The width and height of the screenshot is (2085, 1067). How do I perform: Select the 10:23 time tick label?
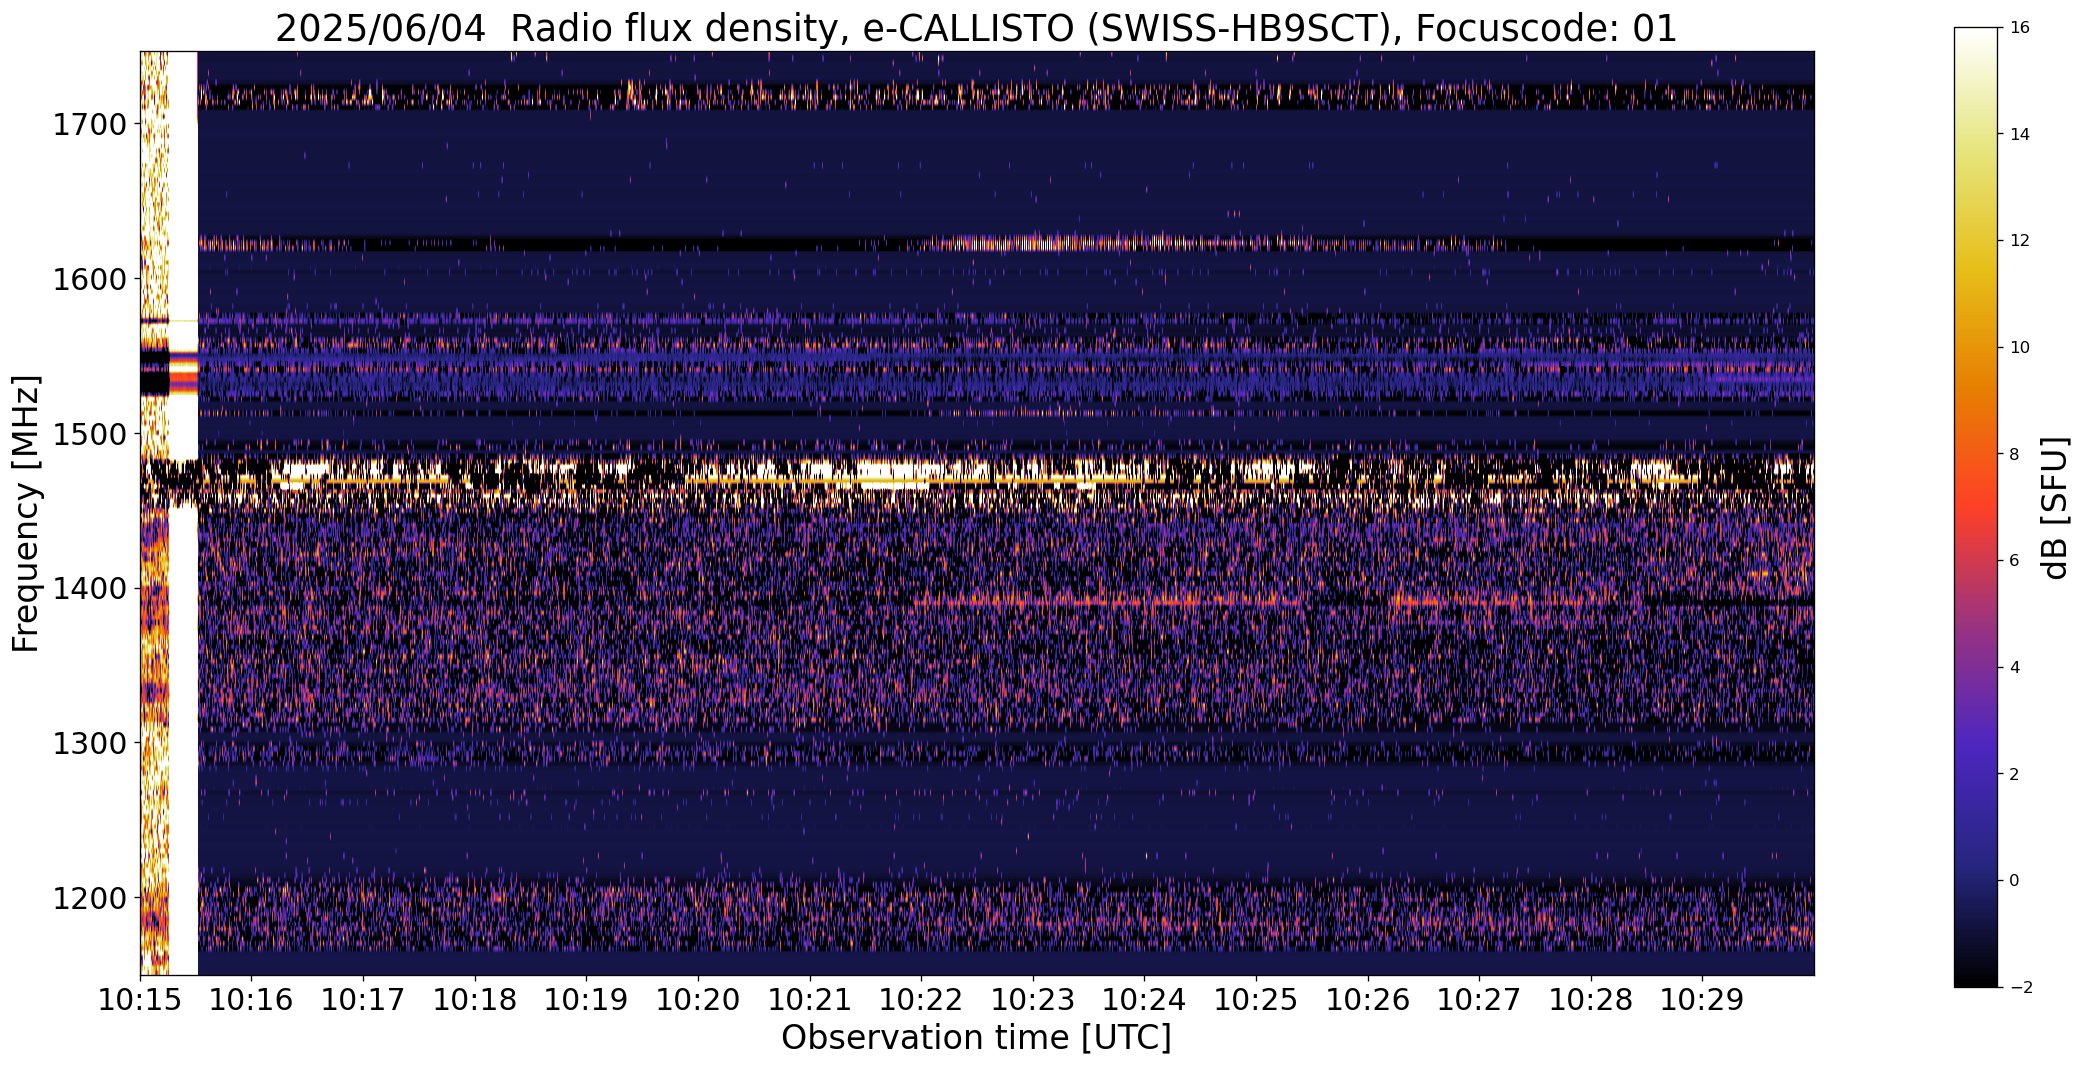click(x=1033, y=1000)
